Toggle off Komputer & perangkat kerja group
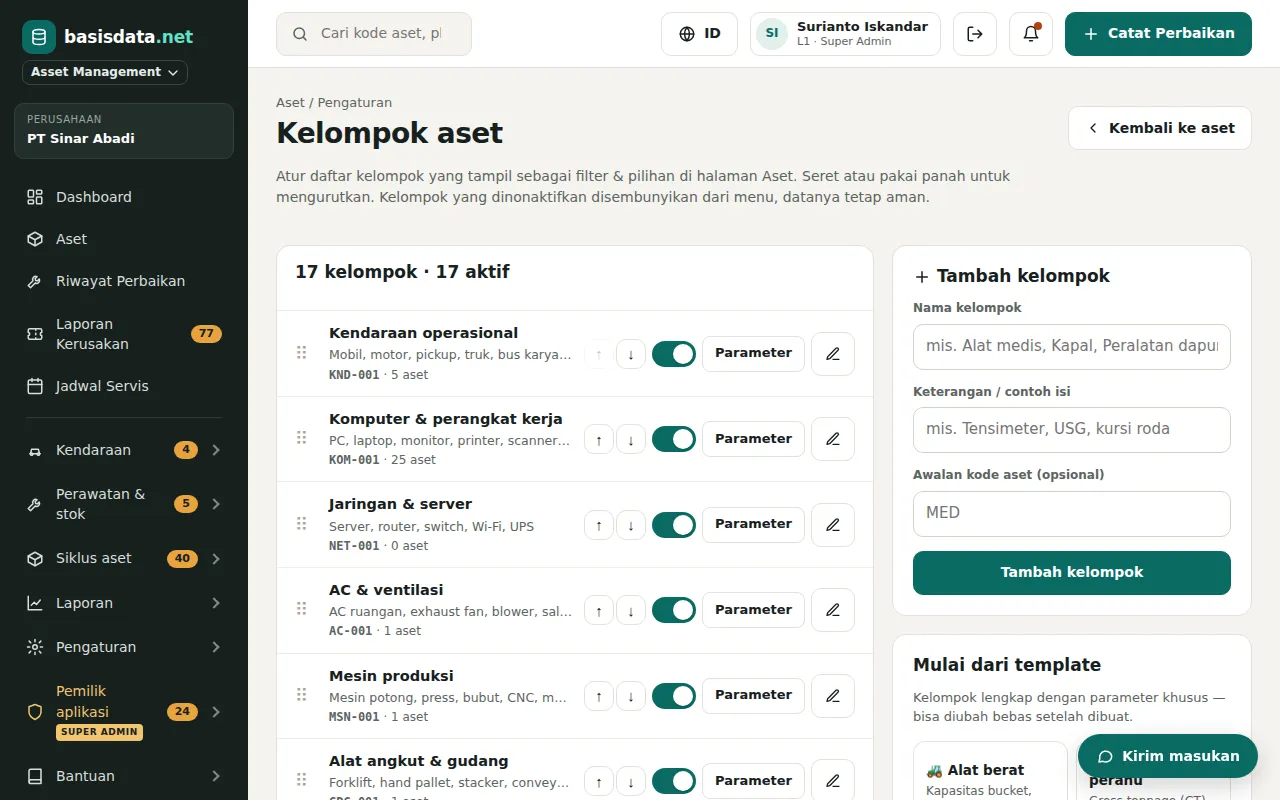This screenshot has width=1280, height=800. click(674, 439)
